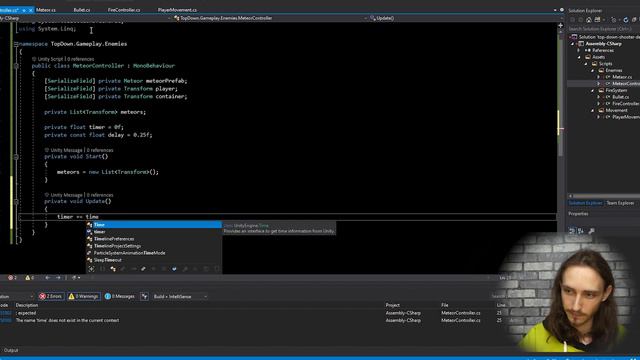Select Meteor.cs in Solution Explorer

click(622, 77)
